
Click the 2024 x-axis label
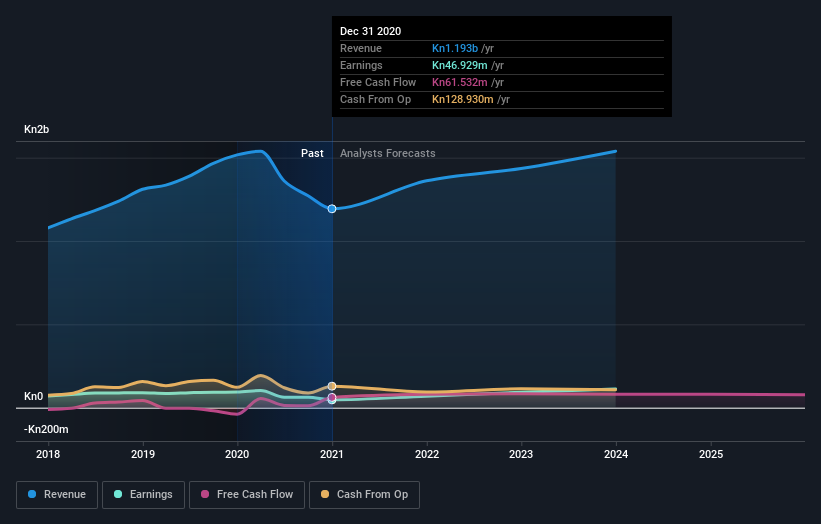point(616,454)
